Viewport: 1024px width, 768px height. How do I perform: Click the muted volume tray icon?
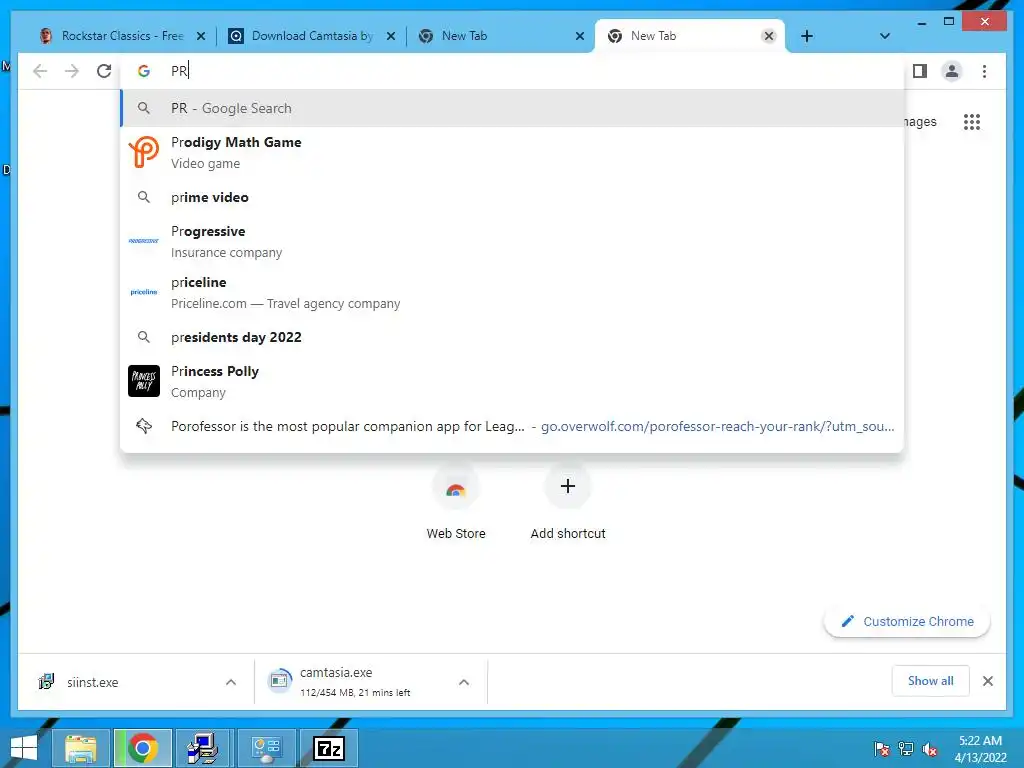pyautogui.click(x=930, y=749)
